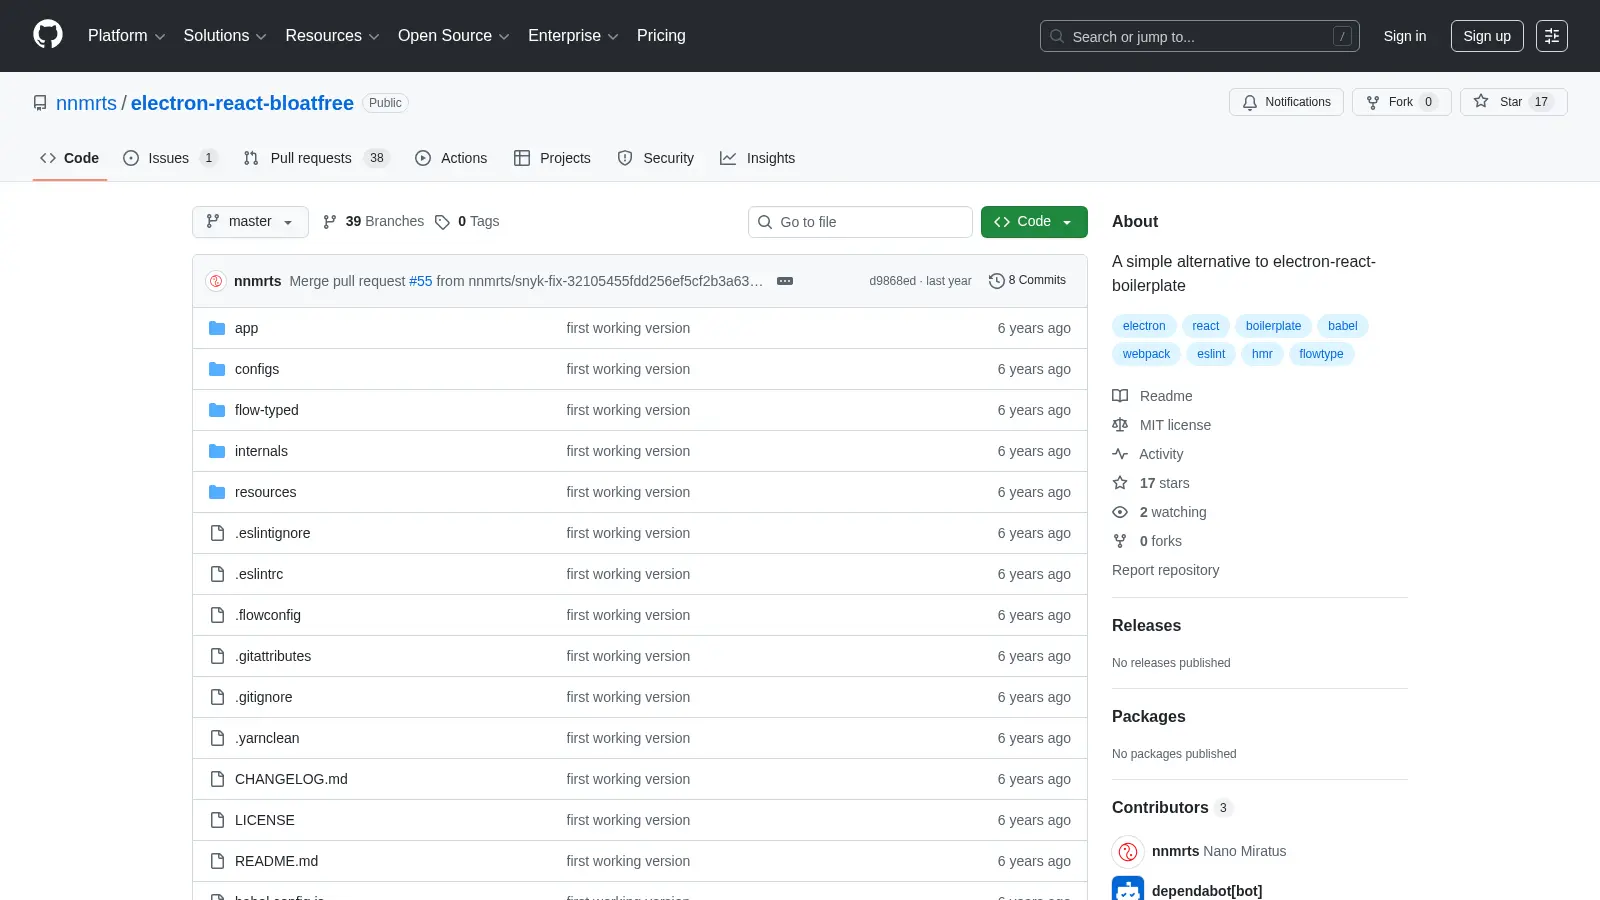Screen dimensions: 1600x900
Task: Open the .gitattributes file
Action: [x=273, y=656]
